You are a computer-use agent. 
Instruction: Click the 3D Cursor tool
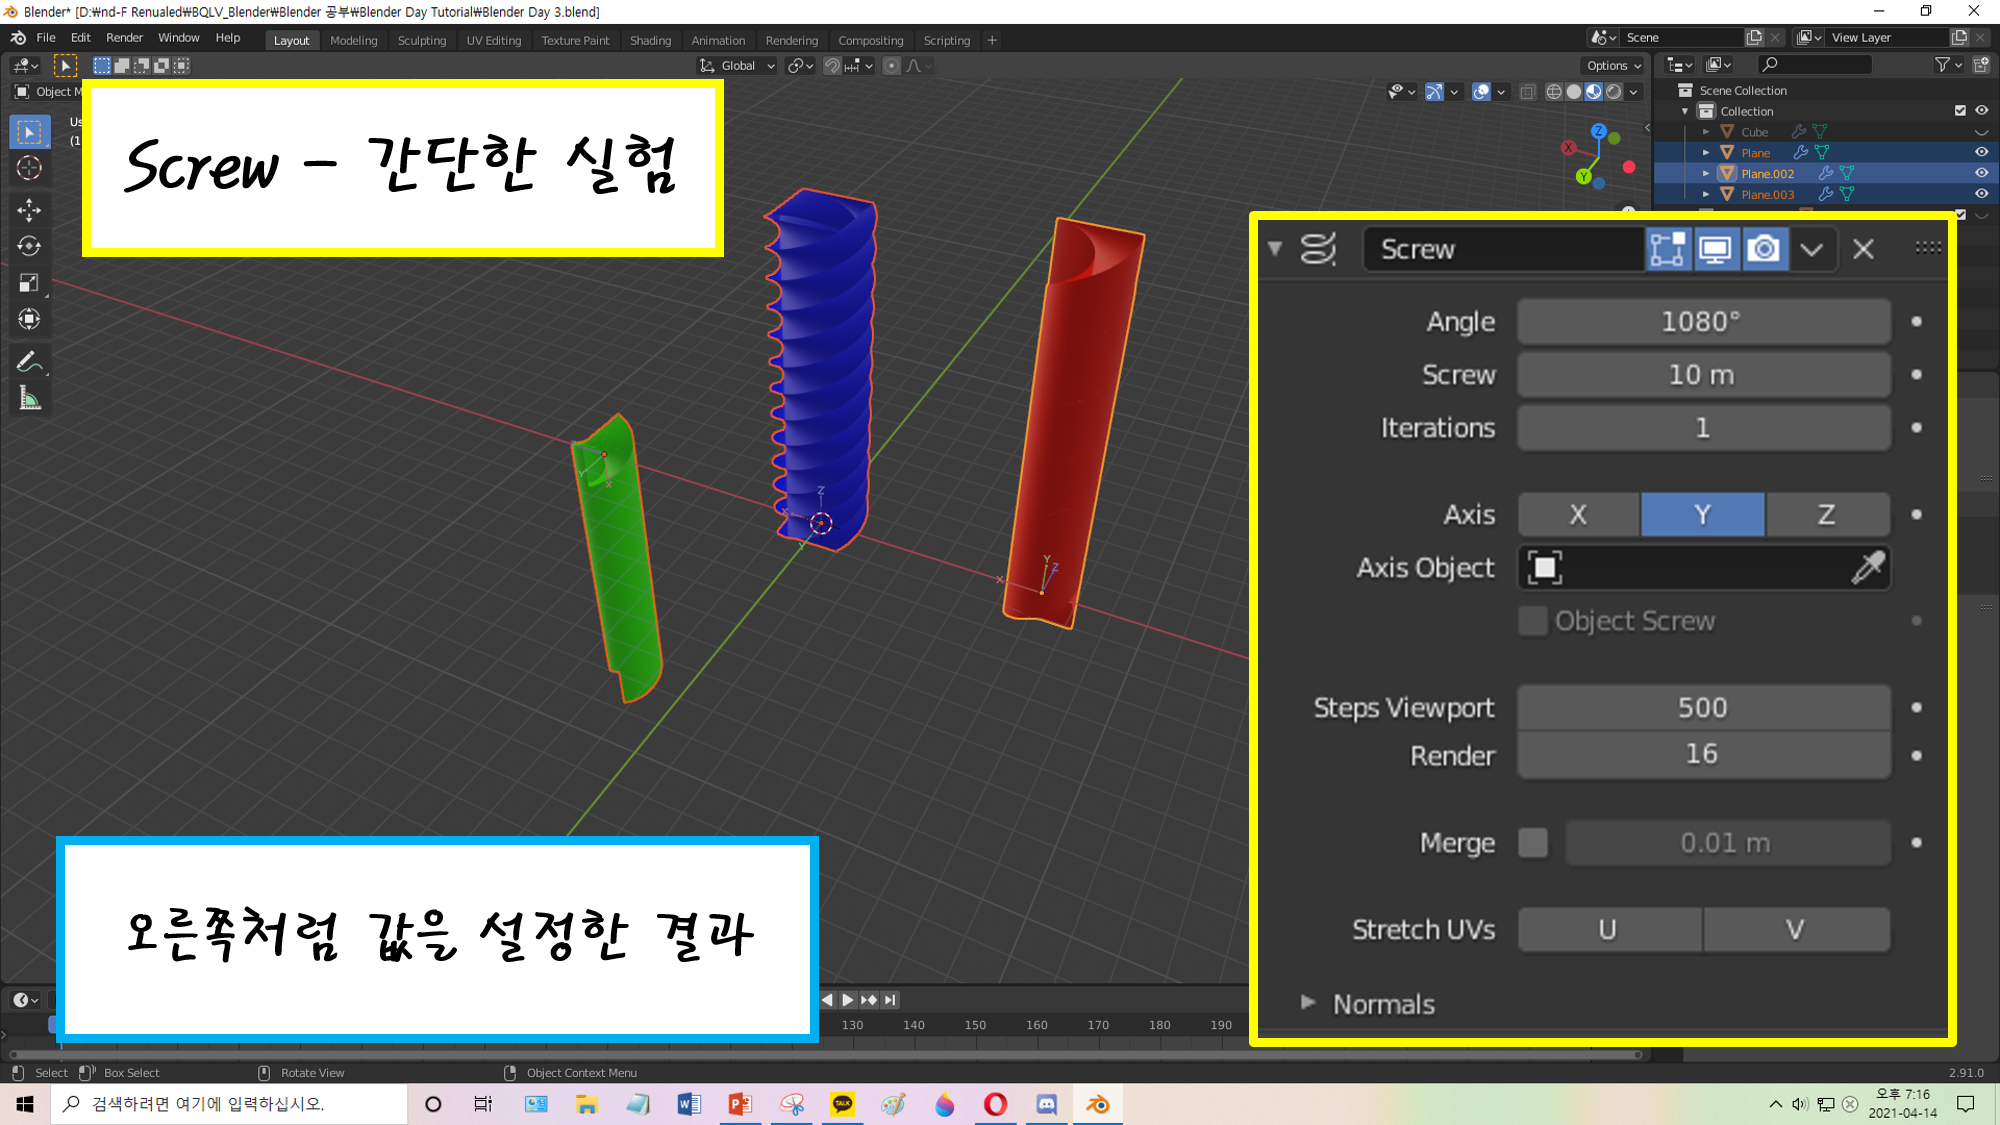click(x=29, y=168)
